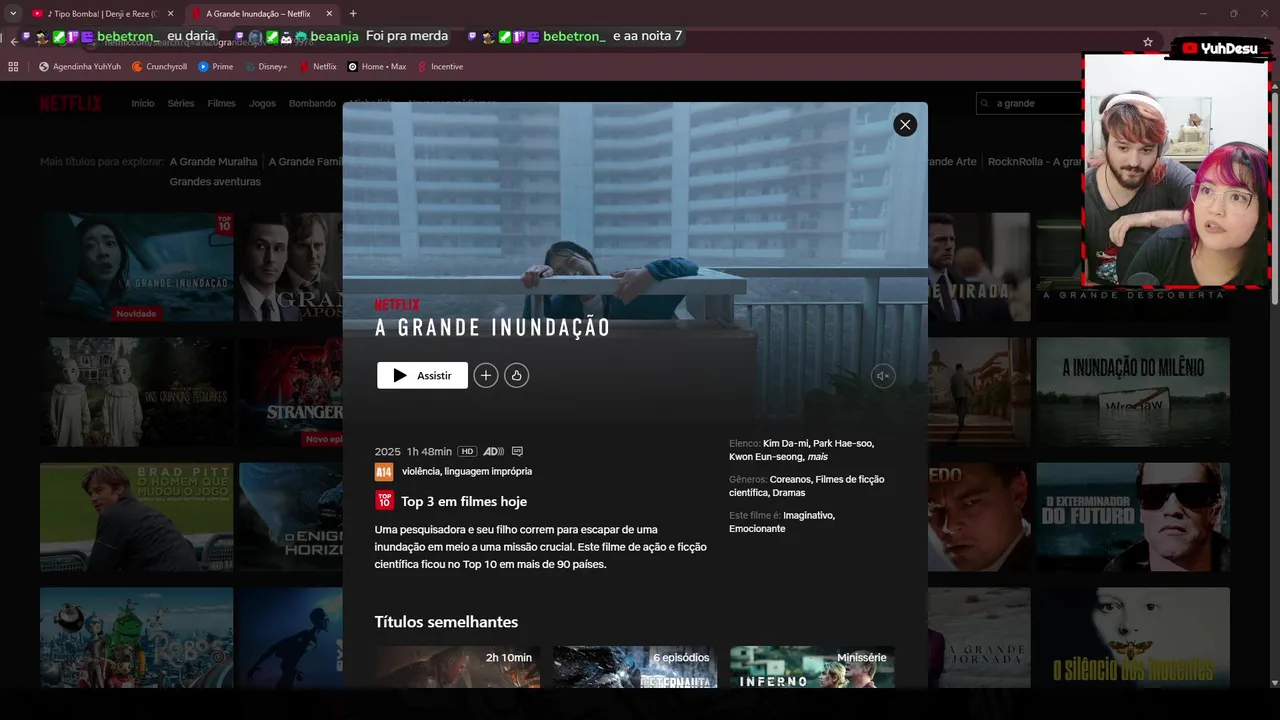Close the Tipo Bomba YouTube tab
Screen dimensions: 1280x720
click(x=169, y=14)
